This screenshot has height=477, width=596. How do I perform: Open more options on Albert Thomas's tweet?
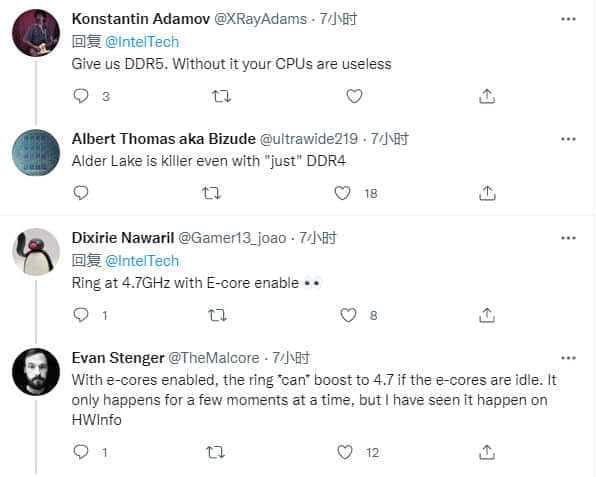(568, 139)
